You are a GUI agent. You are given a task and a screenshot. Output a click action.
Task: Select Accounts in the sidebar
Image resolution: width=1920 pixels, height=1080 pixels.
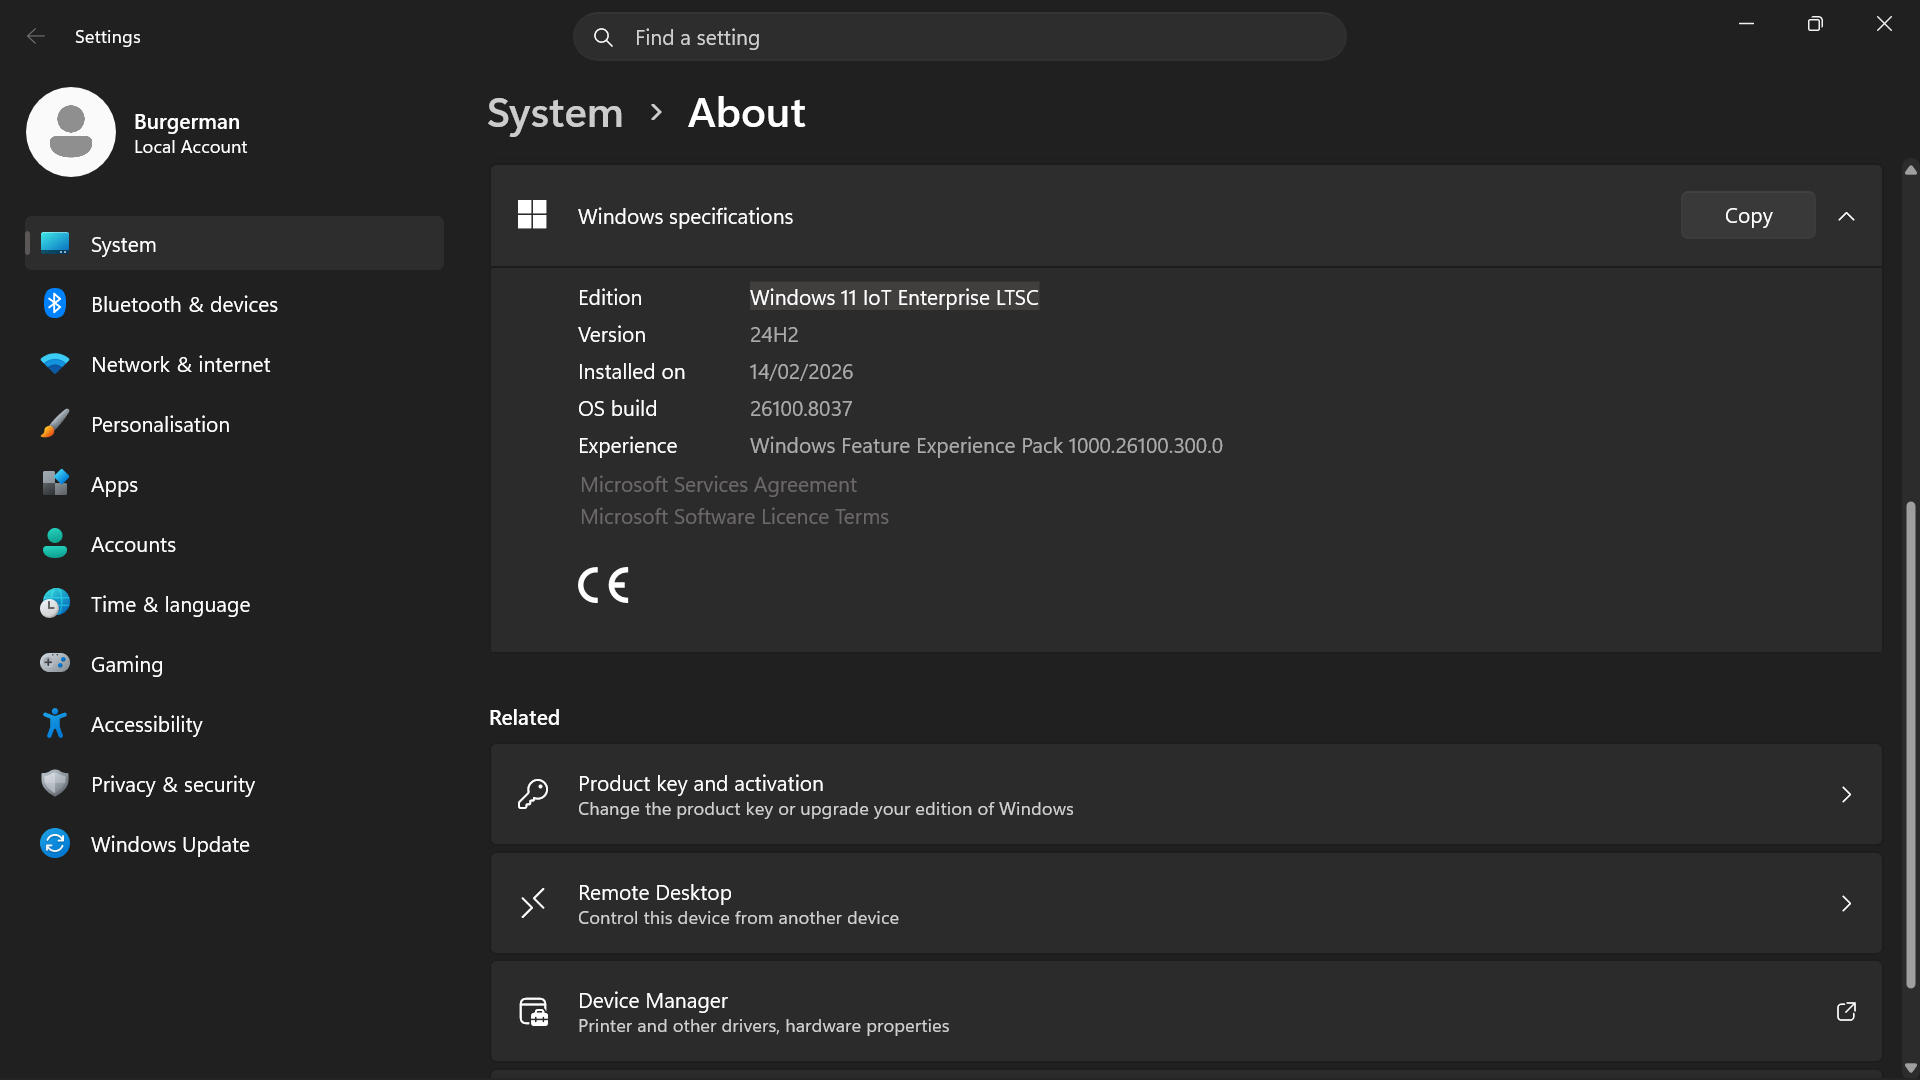133,545
